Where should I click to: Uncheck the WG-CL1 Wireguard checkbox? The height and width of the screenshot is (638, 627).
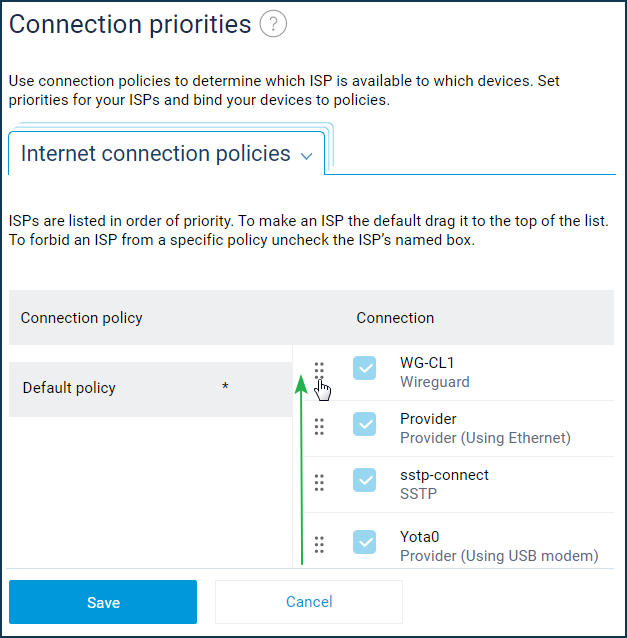pyautogui.click(x=364, y=368)
